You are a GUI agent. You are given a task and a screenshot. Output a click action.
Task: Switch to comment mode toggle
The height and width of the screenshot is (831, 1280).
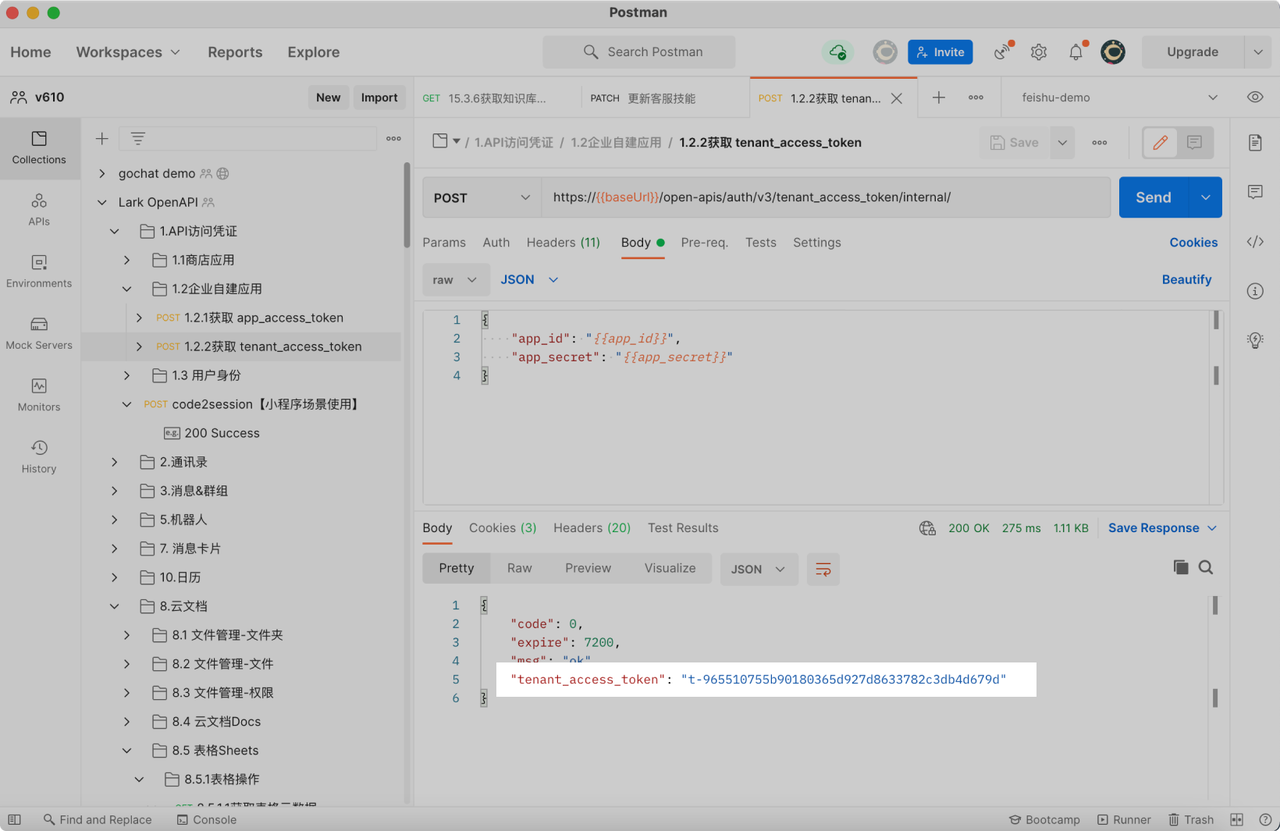pyautogui.click(x=1194, y=143)
